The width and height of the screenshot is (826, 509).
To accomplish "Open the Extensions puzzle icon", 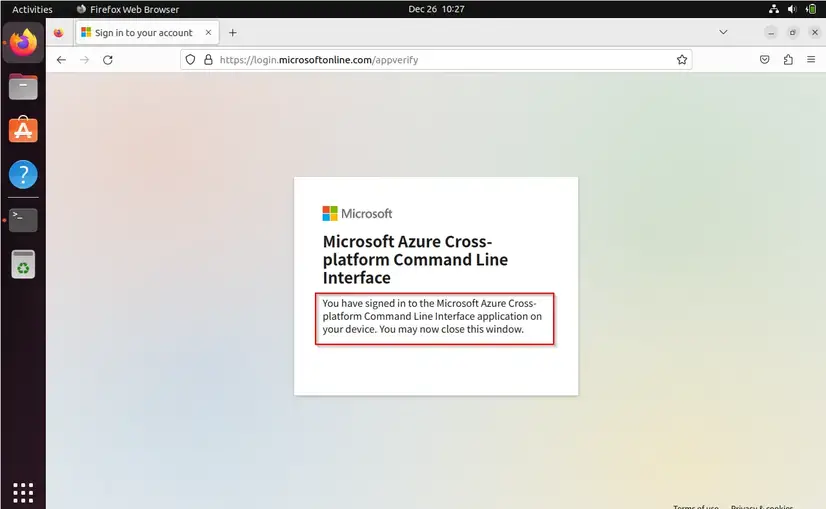I will click(x=788, y=60).
